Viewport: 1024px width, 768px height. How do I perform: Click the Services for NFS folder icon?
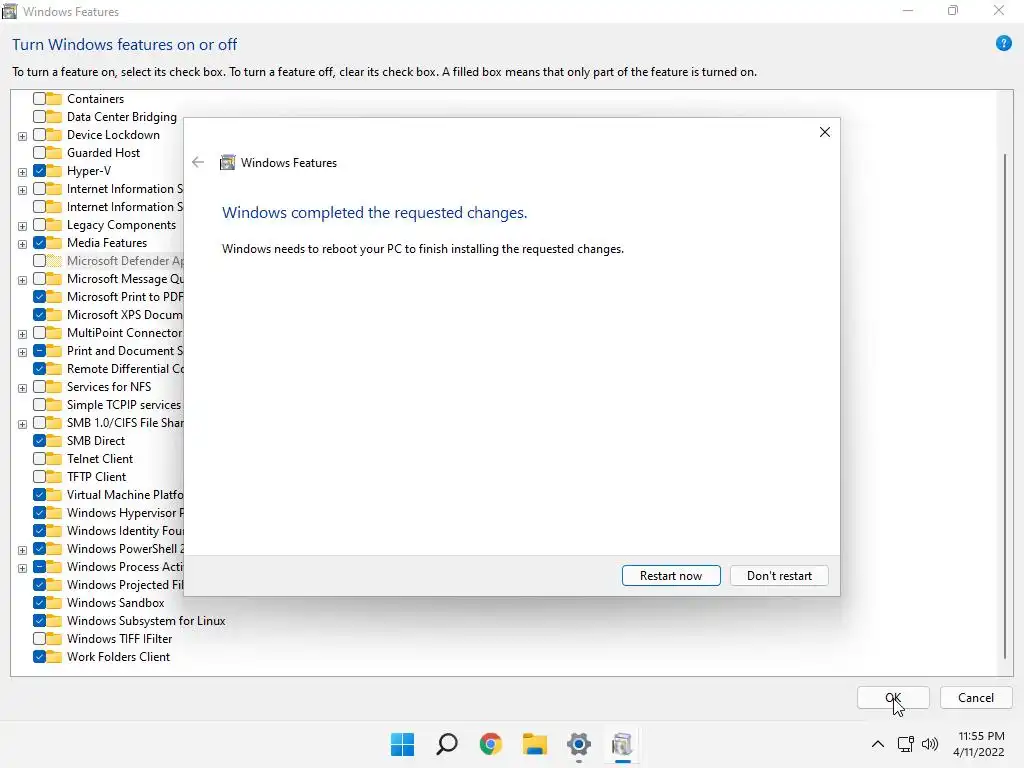pos(54,387)
